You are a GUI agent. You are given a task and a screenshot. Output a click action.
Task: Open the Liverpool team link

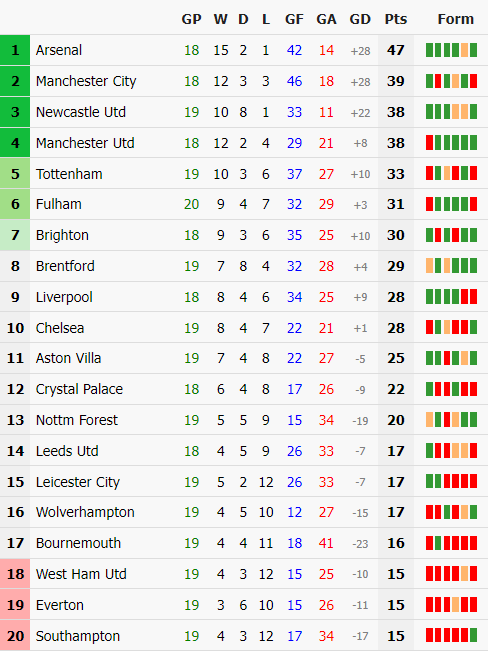(64, 297)
